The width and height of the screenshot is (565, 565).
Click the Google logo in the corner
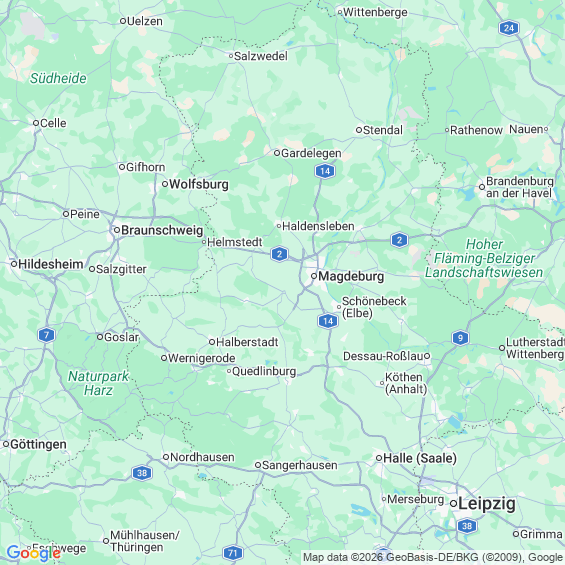click(34, 553)
